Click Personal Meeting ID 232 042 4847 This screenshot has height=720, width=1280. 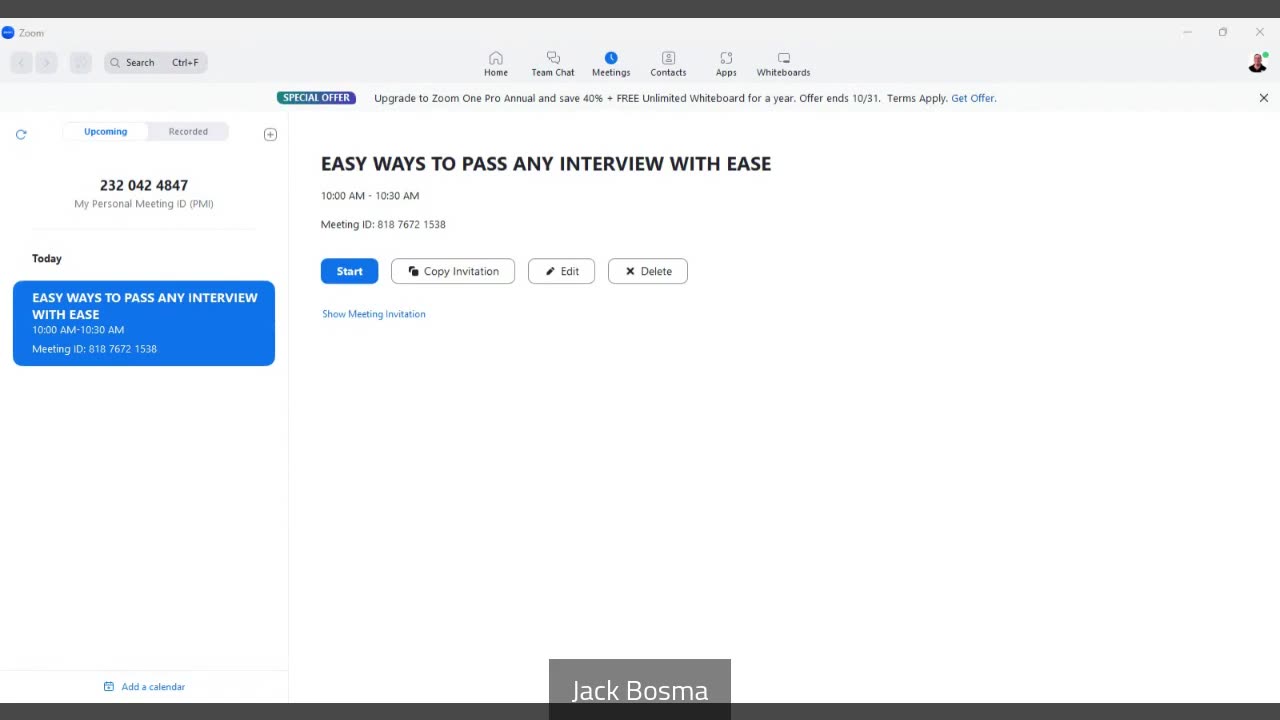[x=144, y=185]
